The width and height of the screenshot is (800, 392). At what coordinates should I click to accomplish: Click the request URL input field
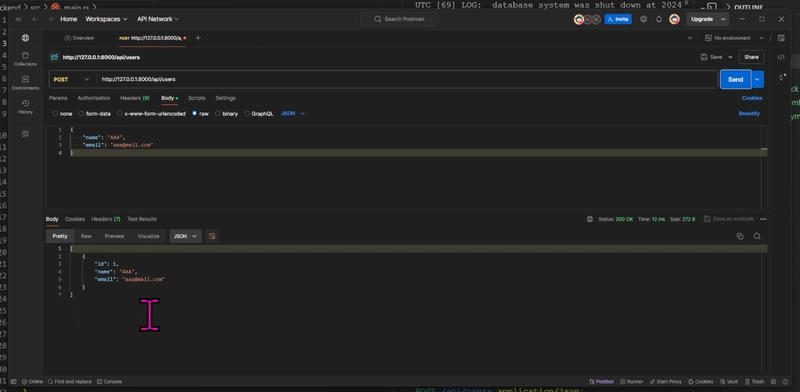(x=407, y=79)
